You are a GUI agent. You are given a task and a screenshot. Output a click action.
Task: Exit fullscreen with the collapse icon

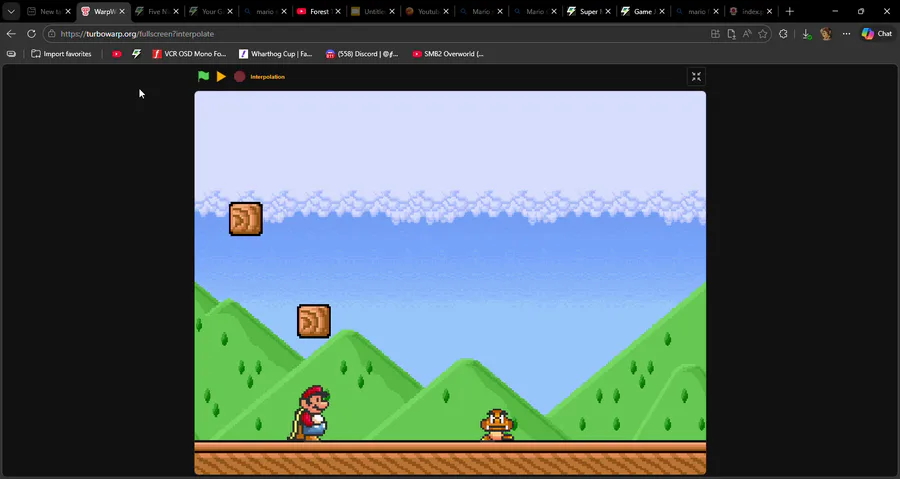point(696,77)
